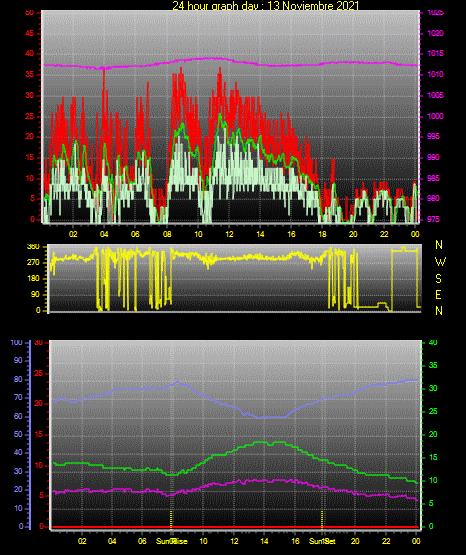Click the 22 hour tick on lower graph
Image resolution: width=466 pixels, height=555 pixels.
pos(386,541)
